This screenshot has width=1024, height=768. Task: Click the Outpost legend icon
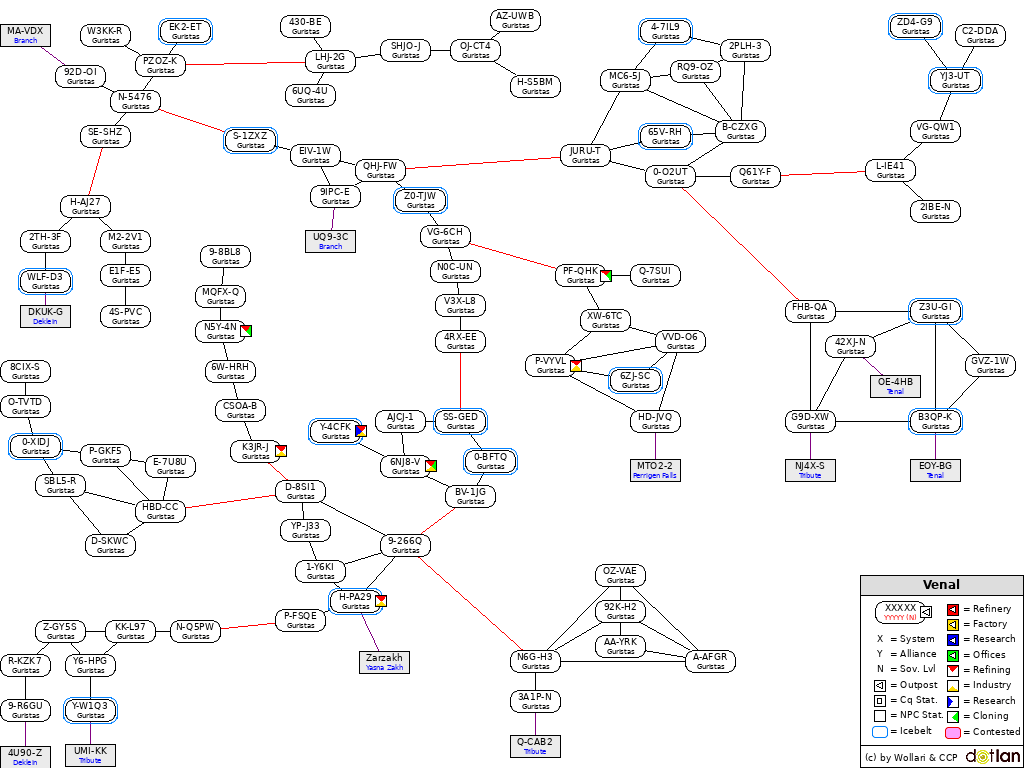880,685
